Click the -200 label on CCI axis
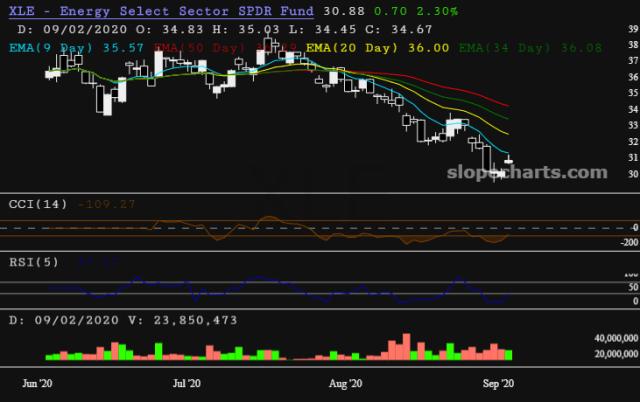Screen dimensions: 640x402 [x=629, y=242]
